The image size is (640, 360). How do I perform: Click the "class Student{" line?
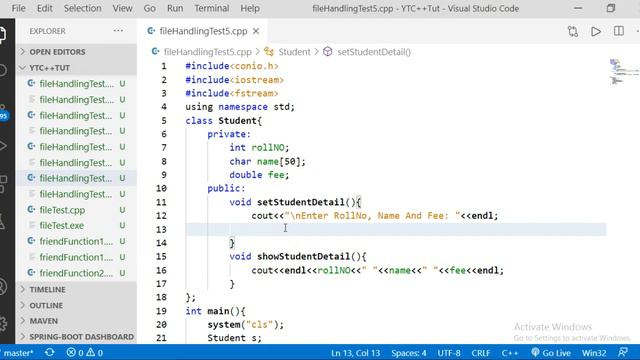pos(224,120)
